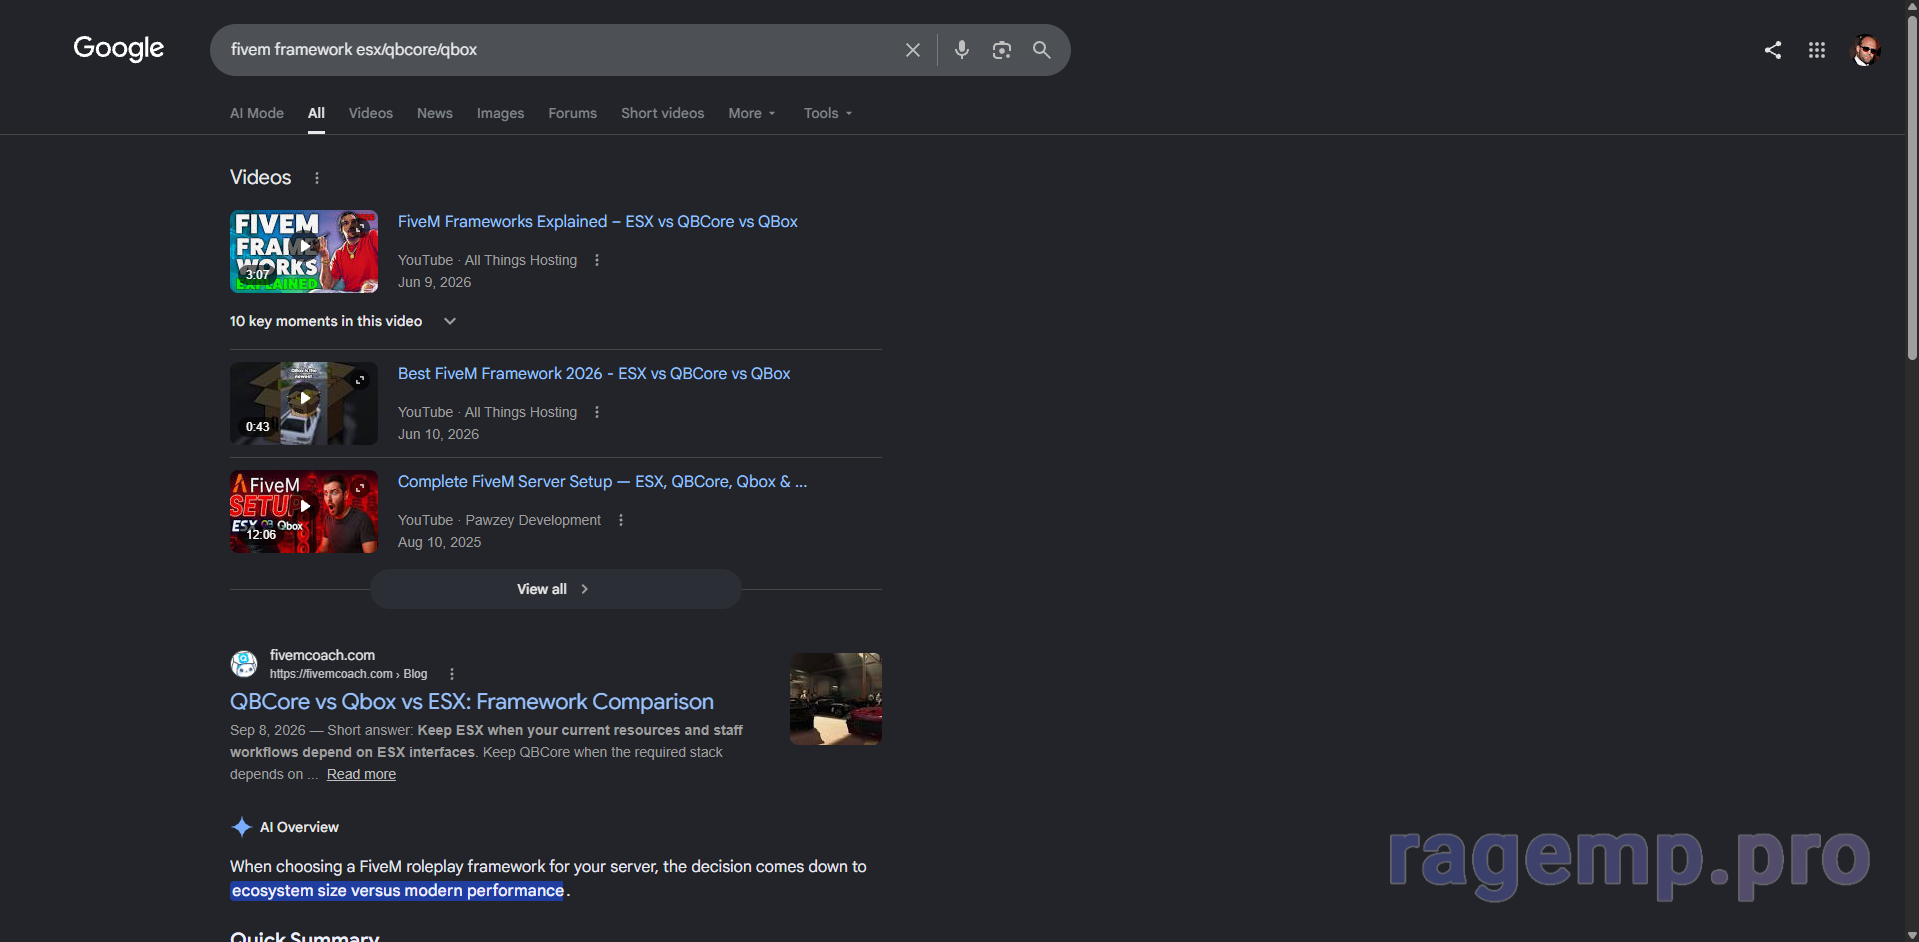Open the fivemcoach result image thumbnail

(x=836, y=699)
